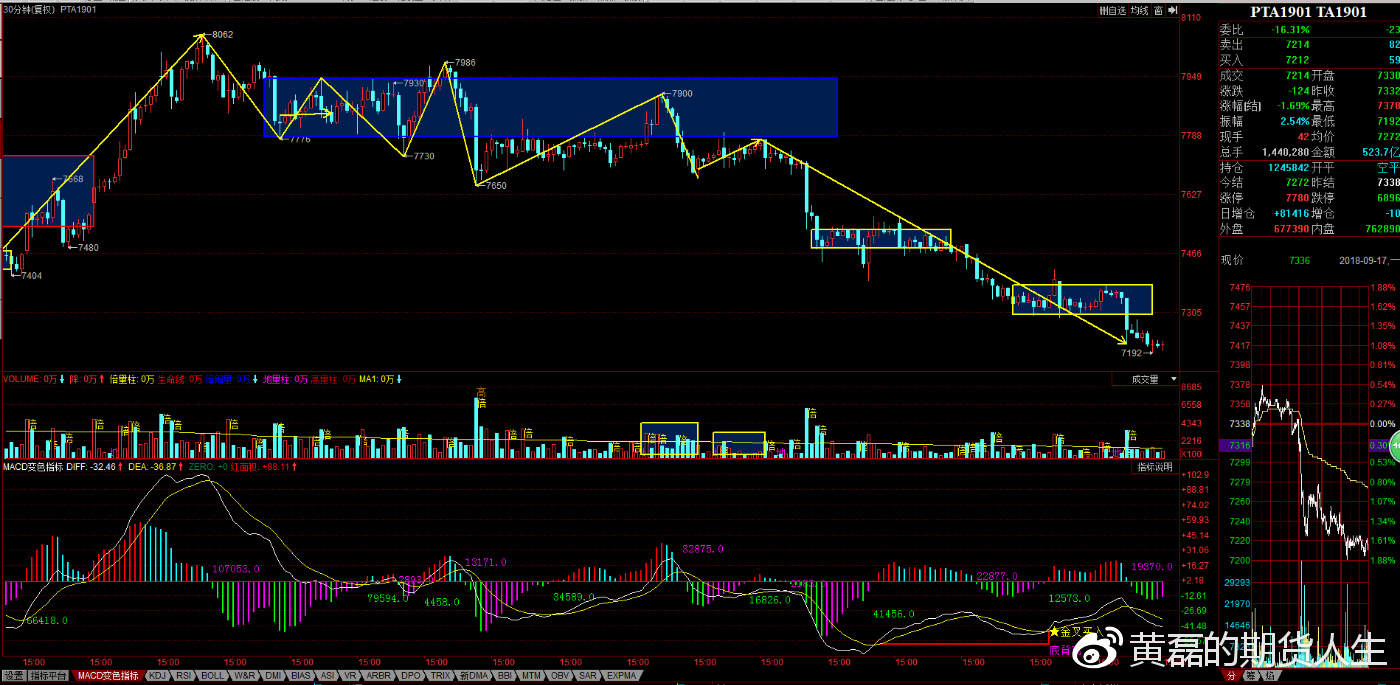Click the PTA1901 TA1901 contract header
Screen dimensions: 1400x685
point(1308,12)
